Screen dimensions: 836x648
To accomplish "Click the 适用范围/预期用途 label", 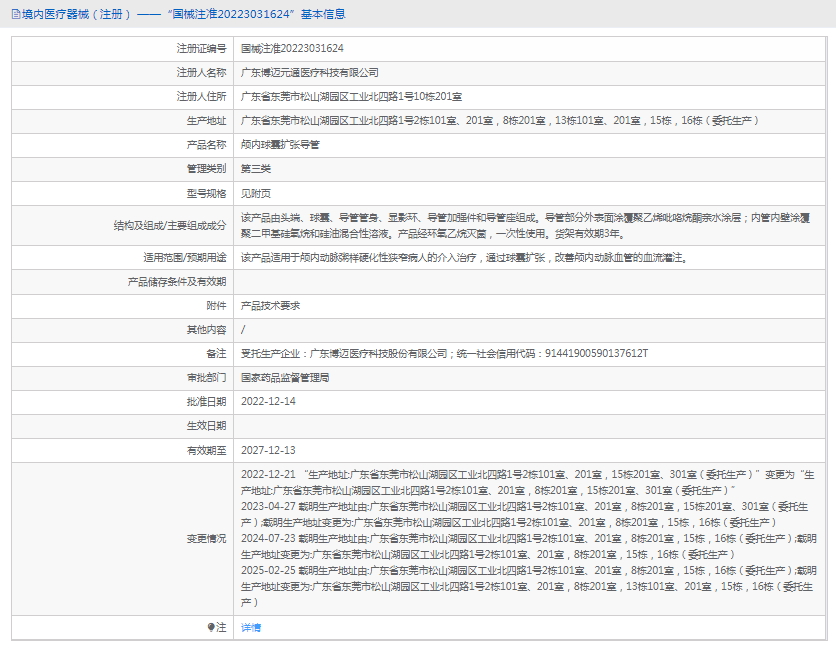I will [x=184, y=258].
